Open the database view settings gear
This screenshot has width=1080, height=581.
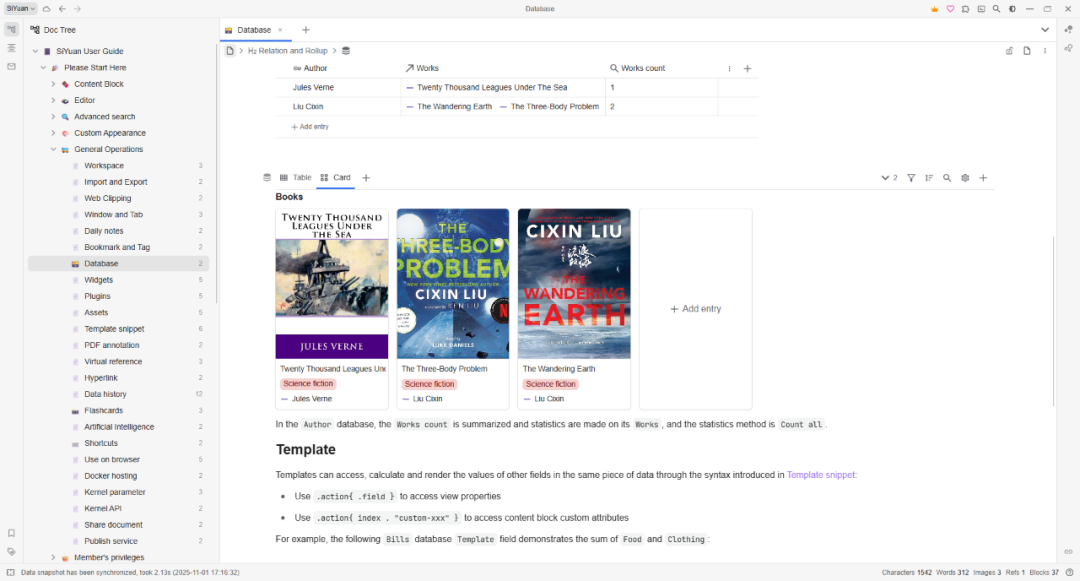click(965, 177)
